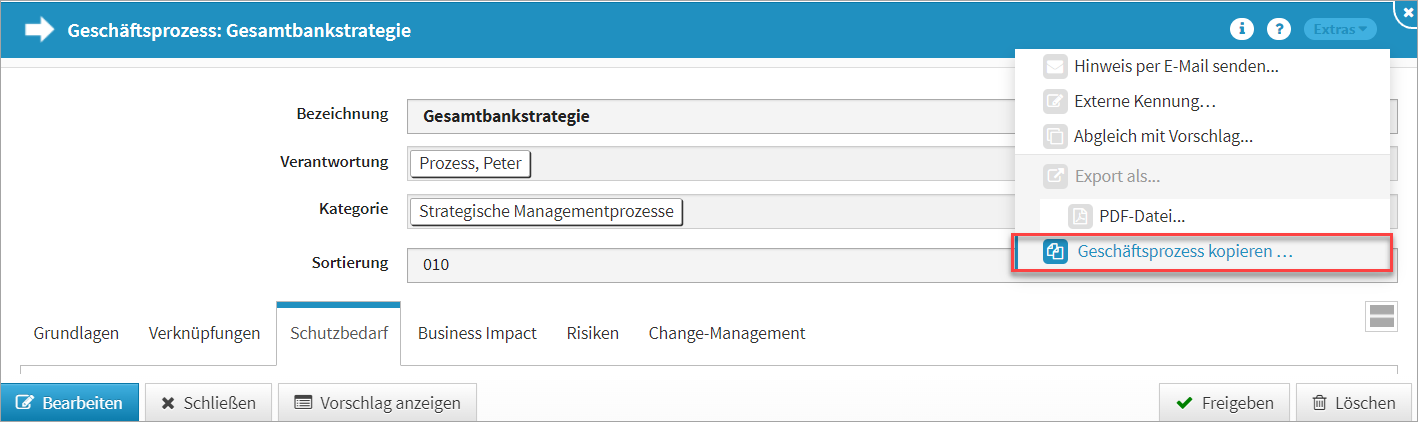This screenshot has width=1418, height=422.
Task: Go to the Change-Management tab
Action: [x=726, y=333]
